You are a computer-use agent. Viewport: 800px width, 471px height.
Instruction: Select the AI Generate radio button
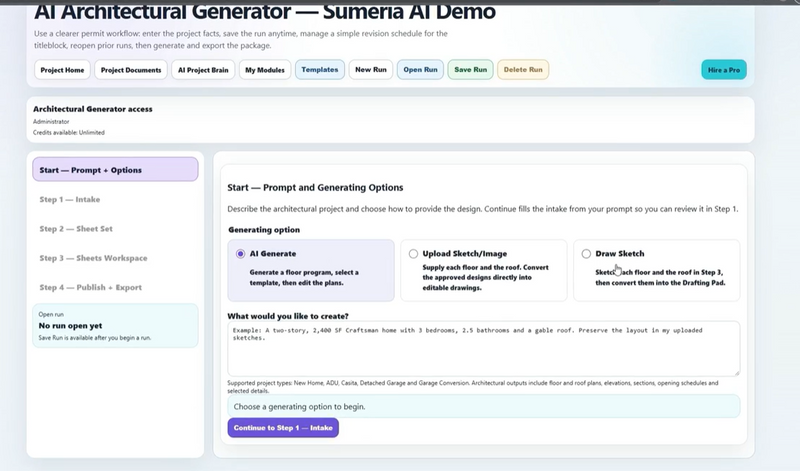click(240, 254)
